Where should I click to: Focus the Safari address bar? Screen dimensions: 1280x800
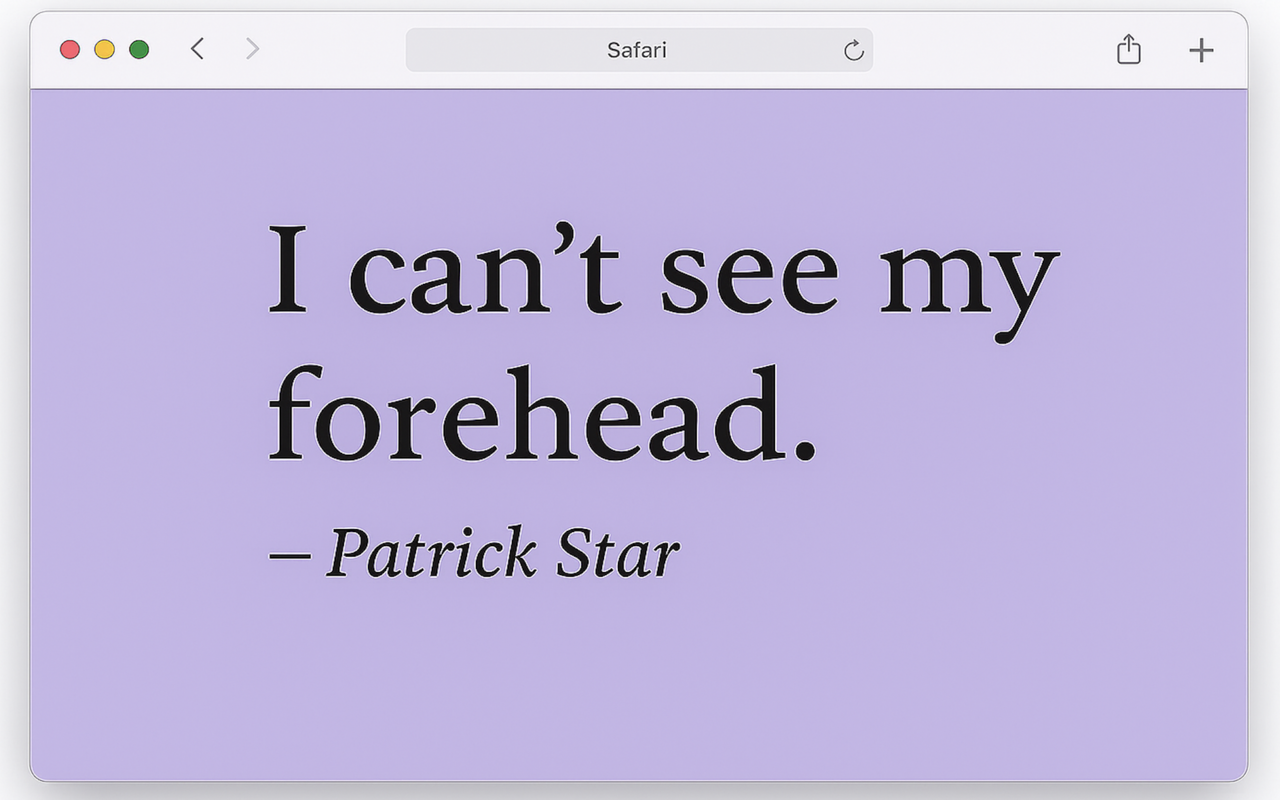click(639, 50)
